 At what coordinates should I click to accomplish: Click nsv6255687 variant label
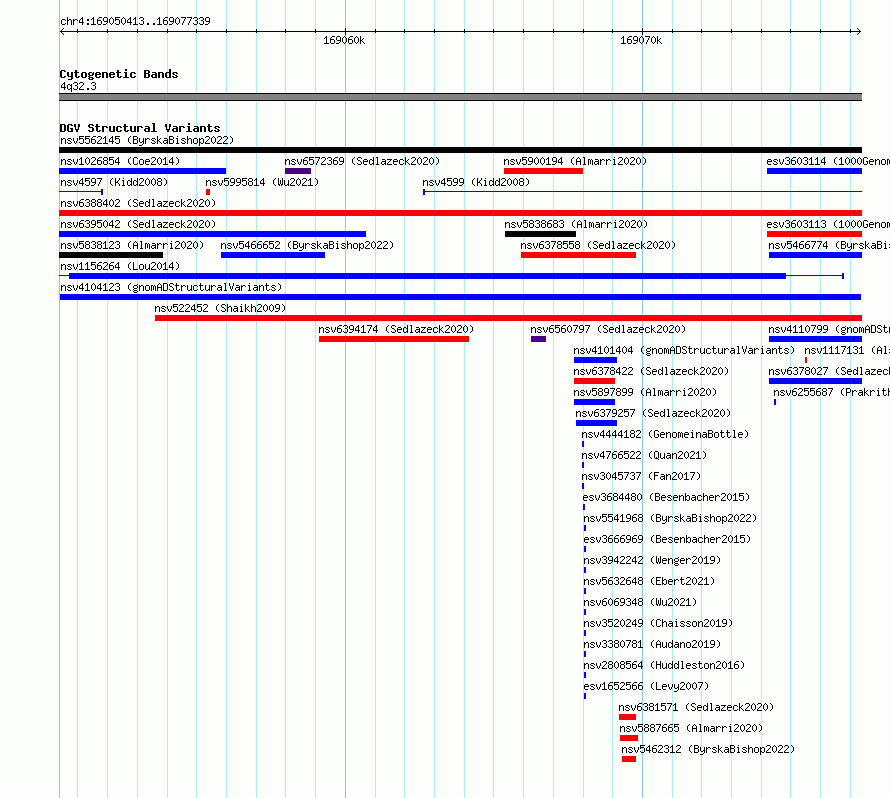[x=832, y=392]
